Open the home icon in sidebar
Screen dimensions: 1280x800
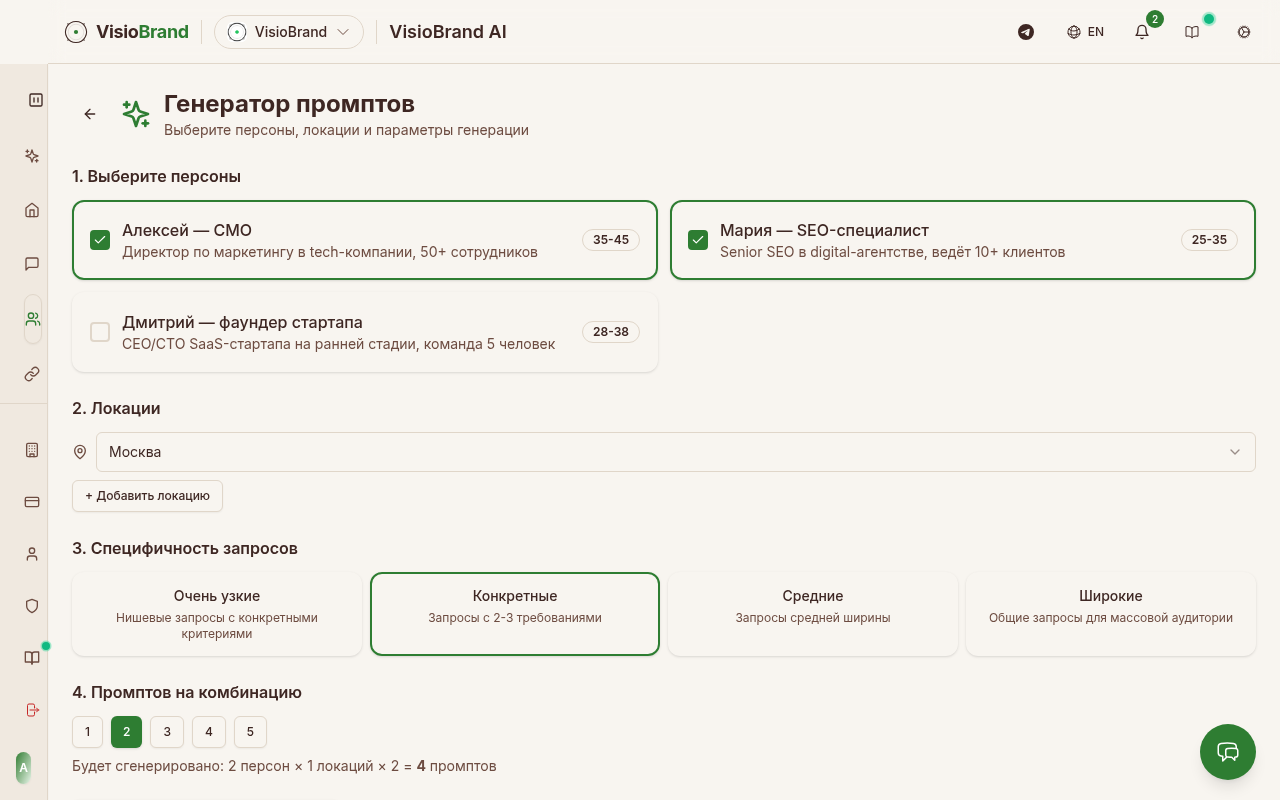coord(32,210)
